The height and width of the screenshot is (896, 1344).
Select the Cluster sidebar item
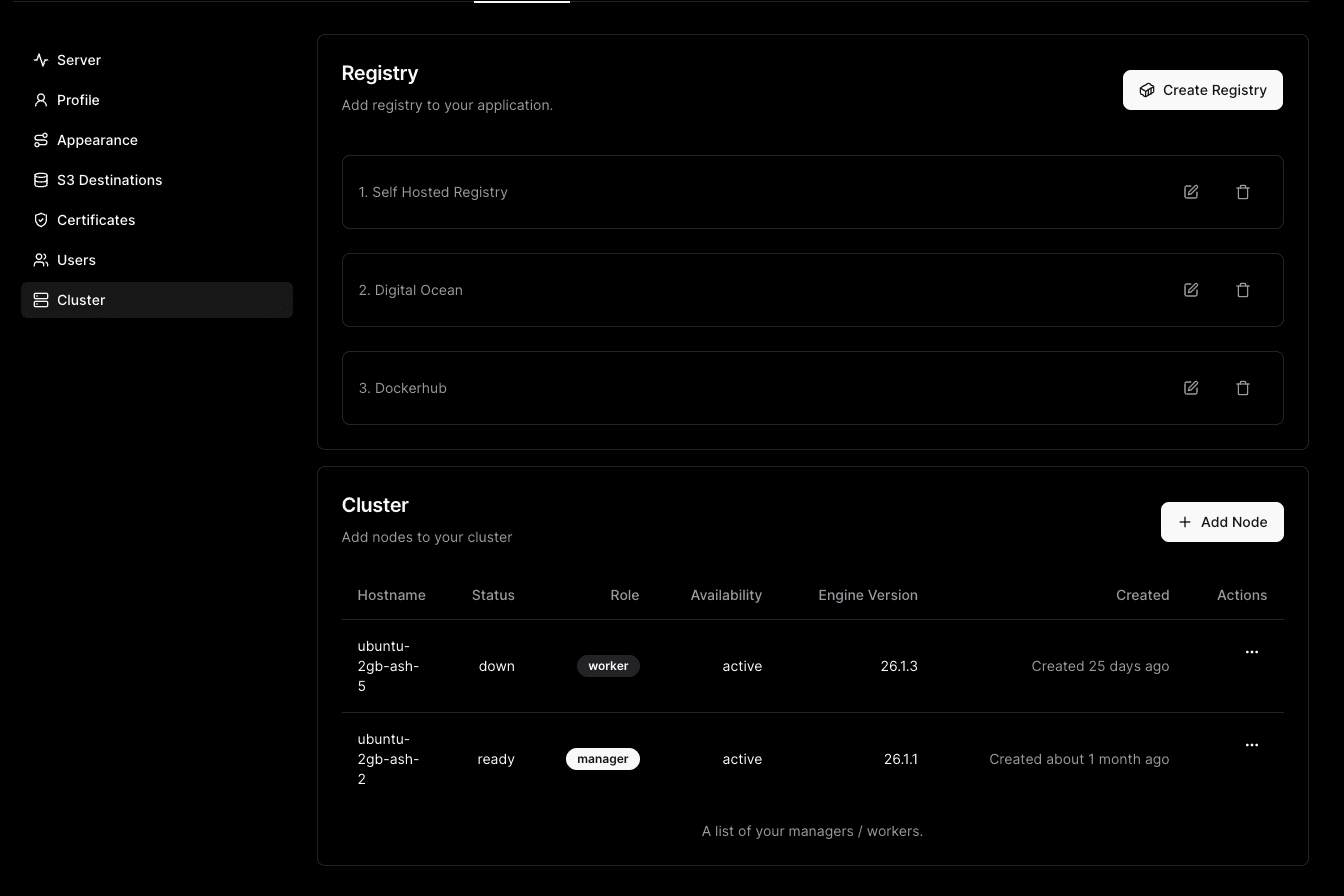tap(157, 300)
